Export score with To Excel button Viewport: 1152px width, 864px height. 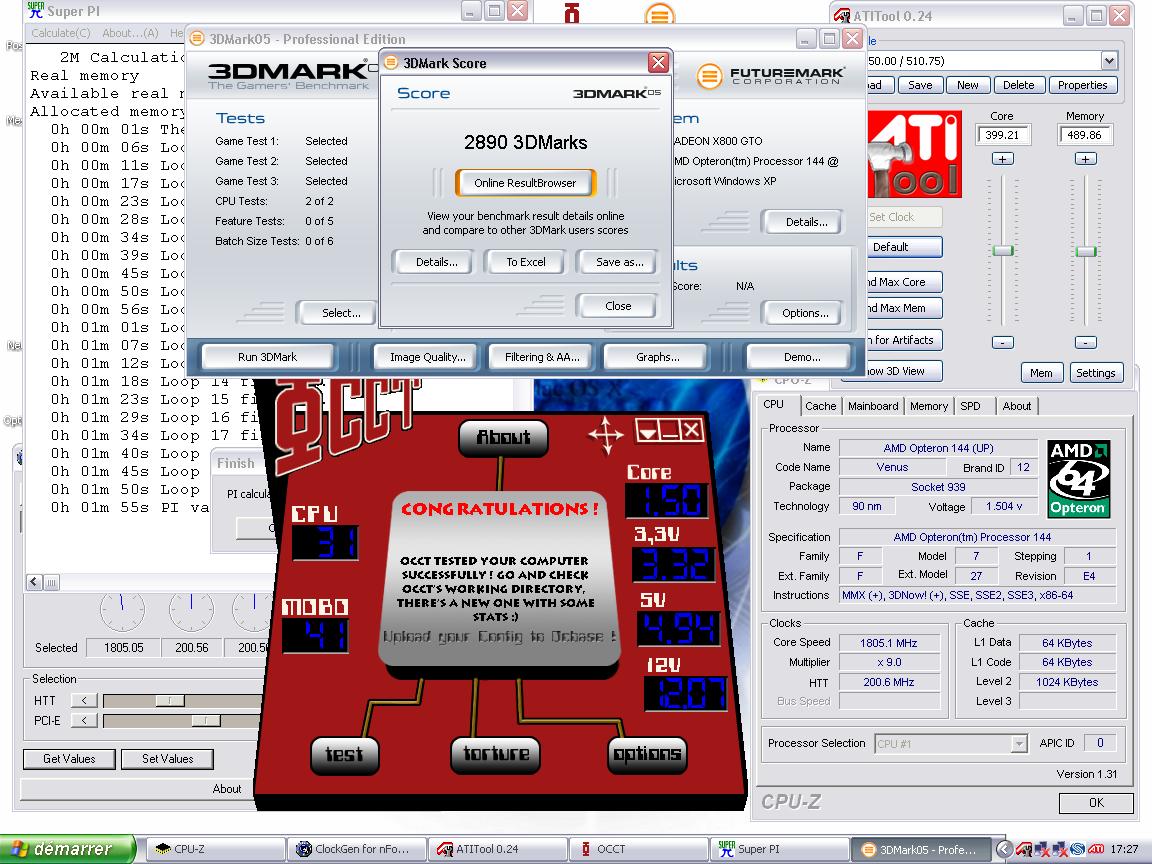pyautogui.click(x=525, y=262)
